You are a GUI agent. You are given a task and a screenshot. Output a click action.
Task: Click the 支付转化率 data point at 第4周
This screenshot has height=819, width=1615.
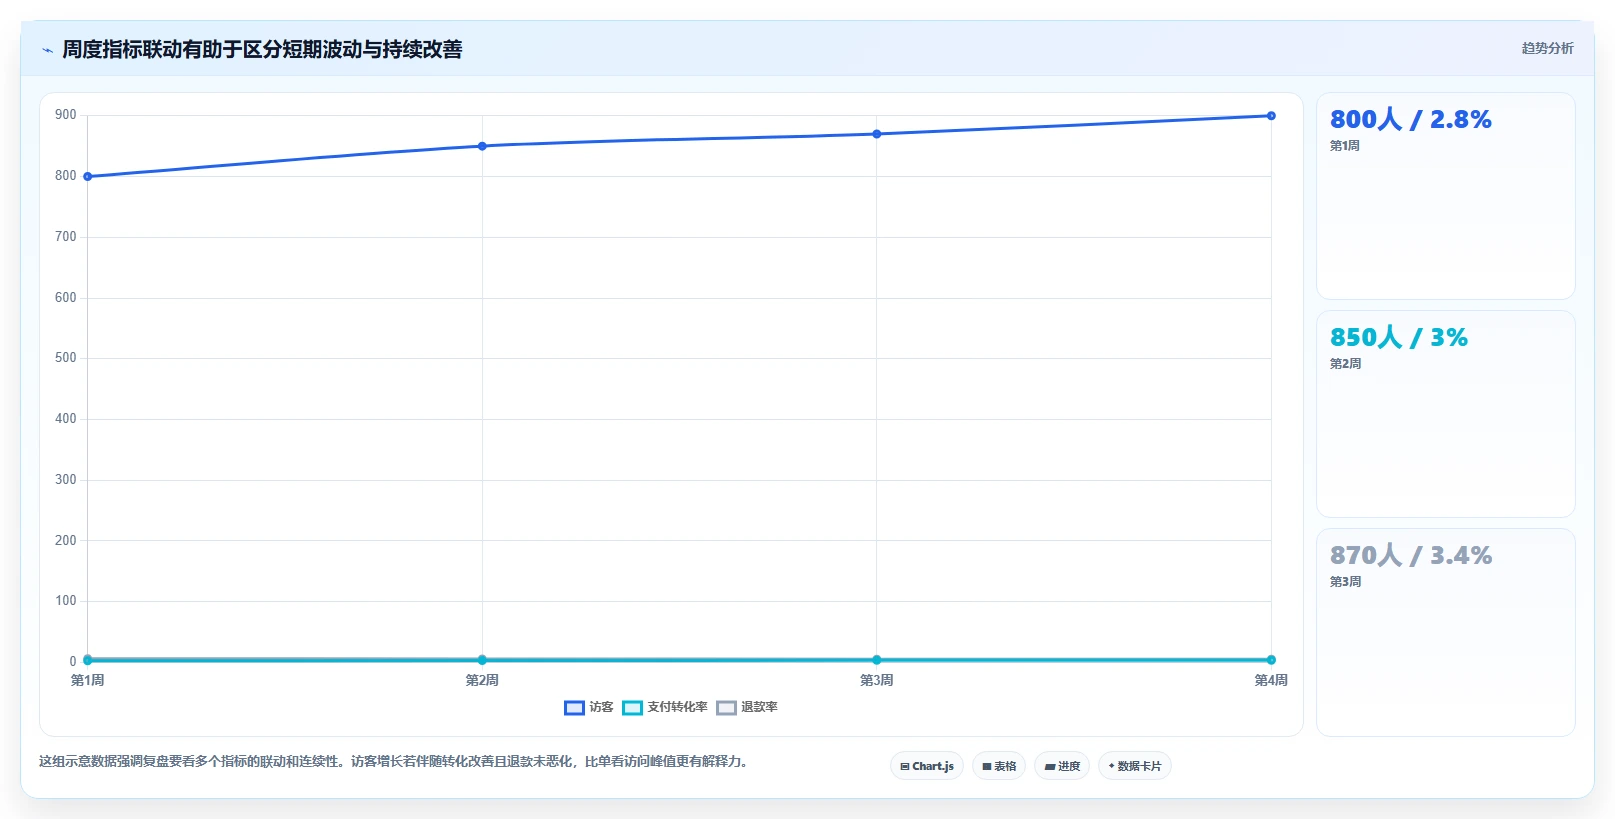pos(1271,660)
